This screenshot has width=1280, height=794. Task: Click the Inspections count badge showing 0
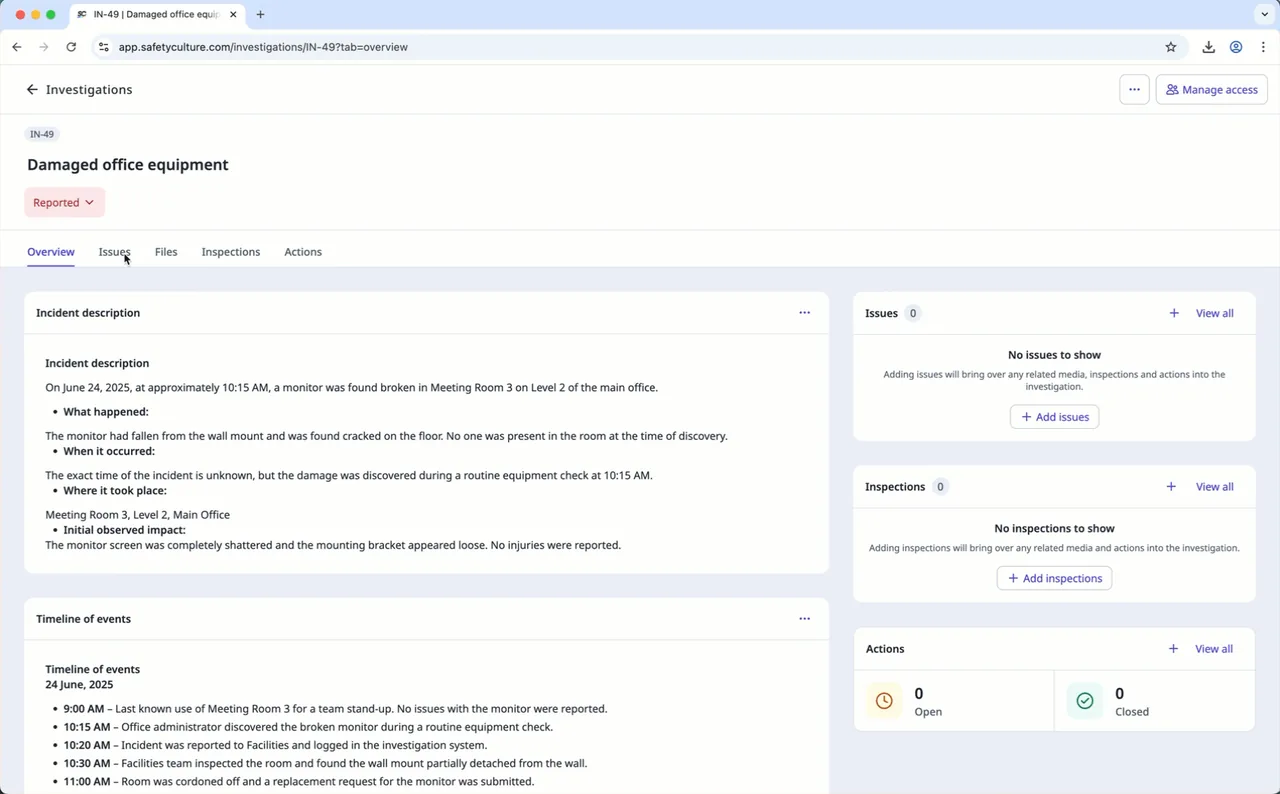(x=940, y=487)
